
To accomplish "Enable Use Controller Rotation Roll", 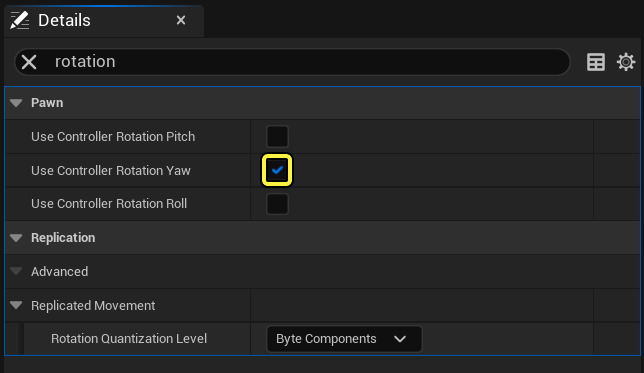I will tap(277, 204).
